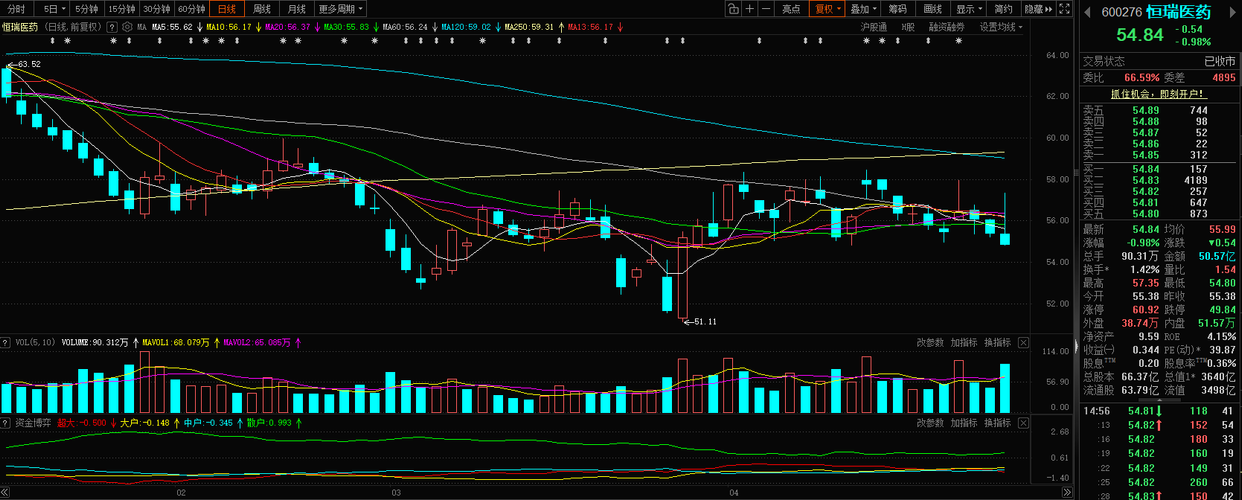Switch to the 分时 intraday tab

click(15, 8)
